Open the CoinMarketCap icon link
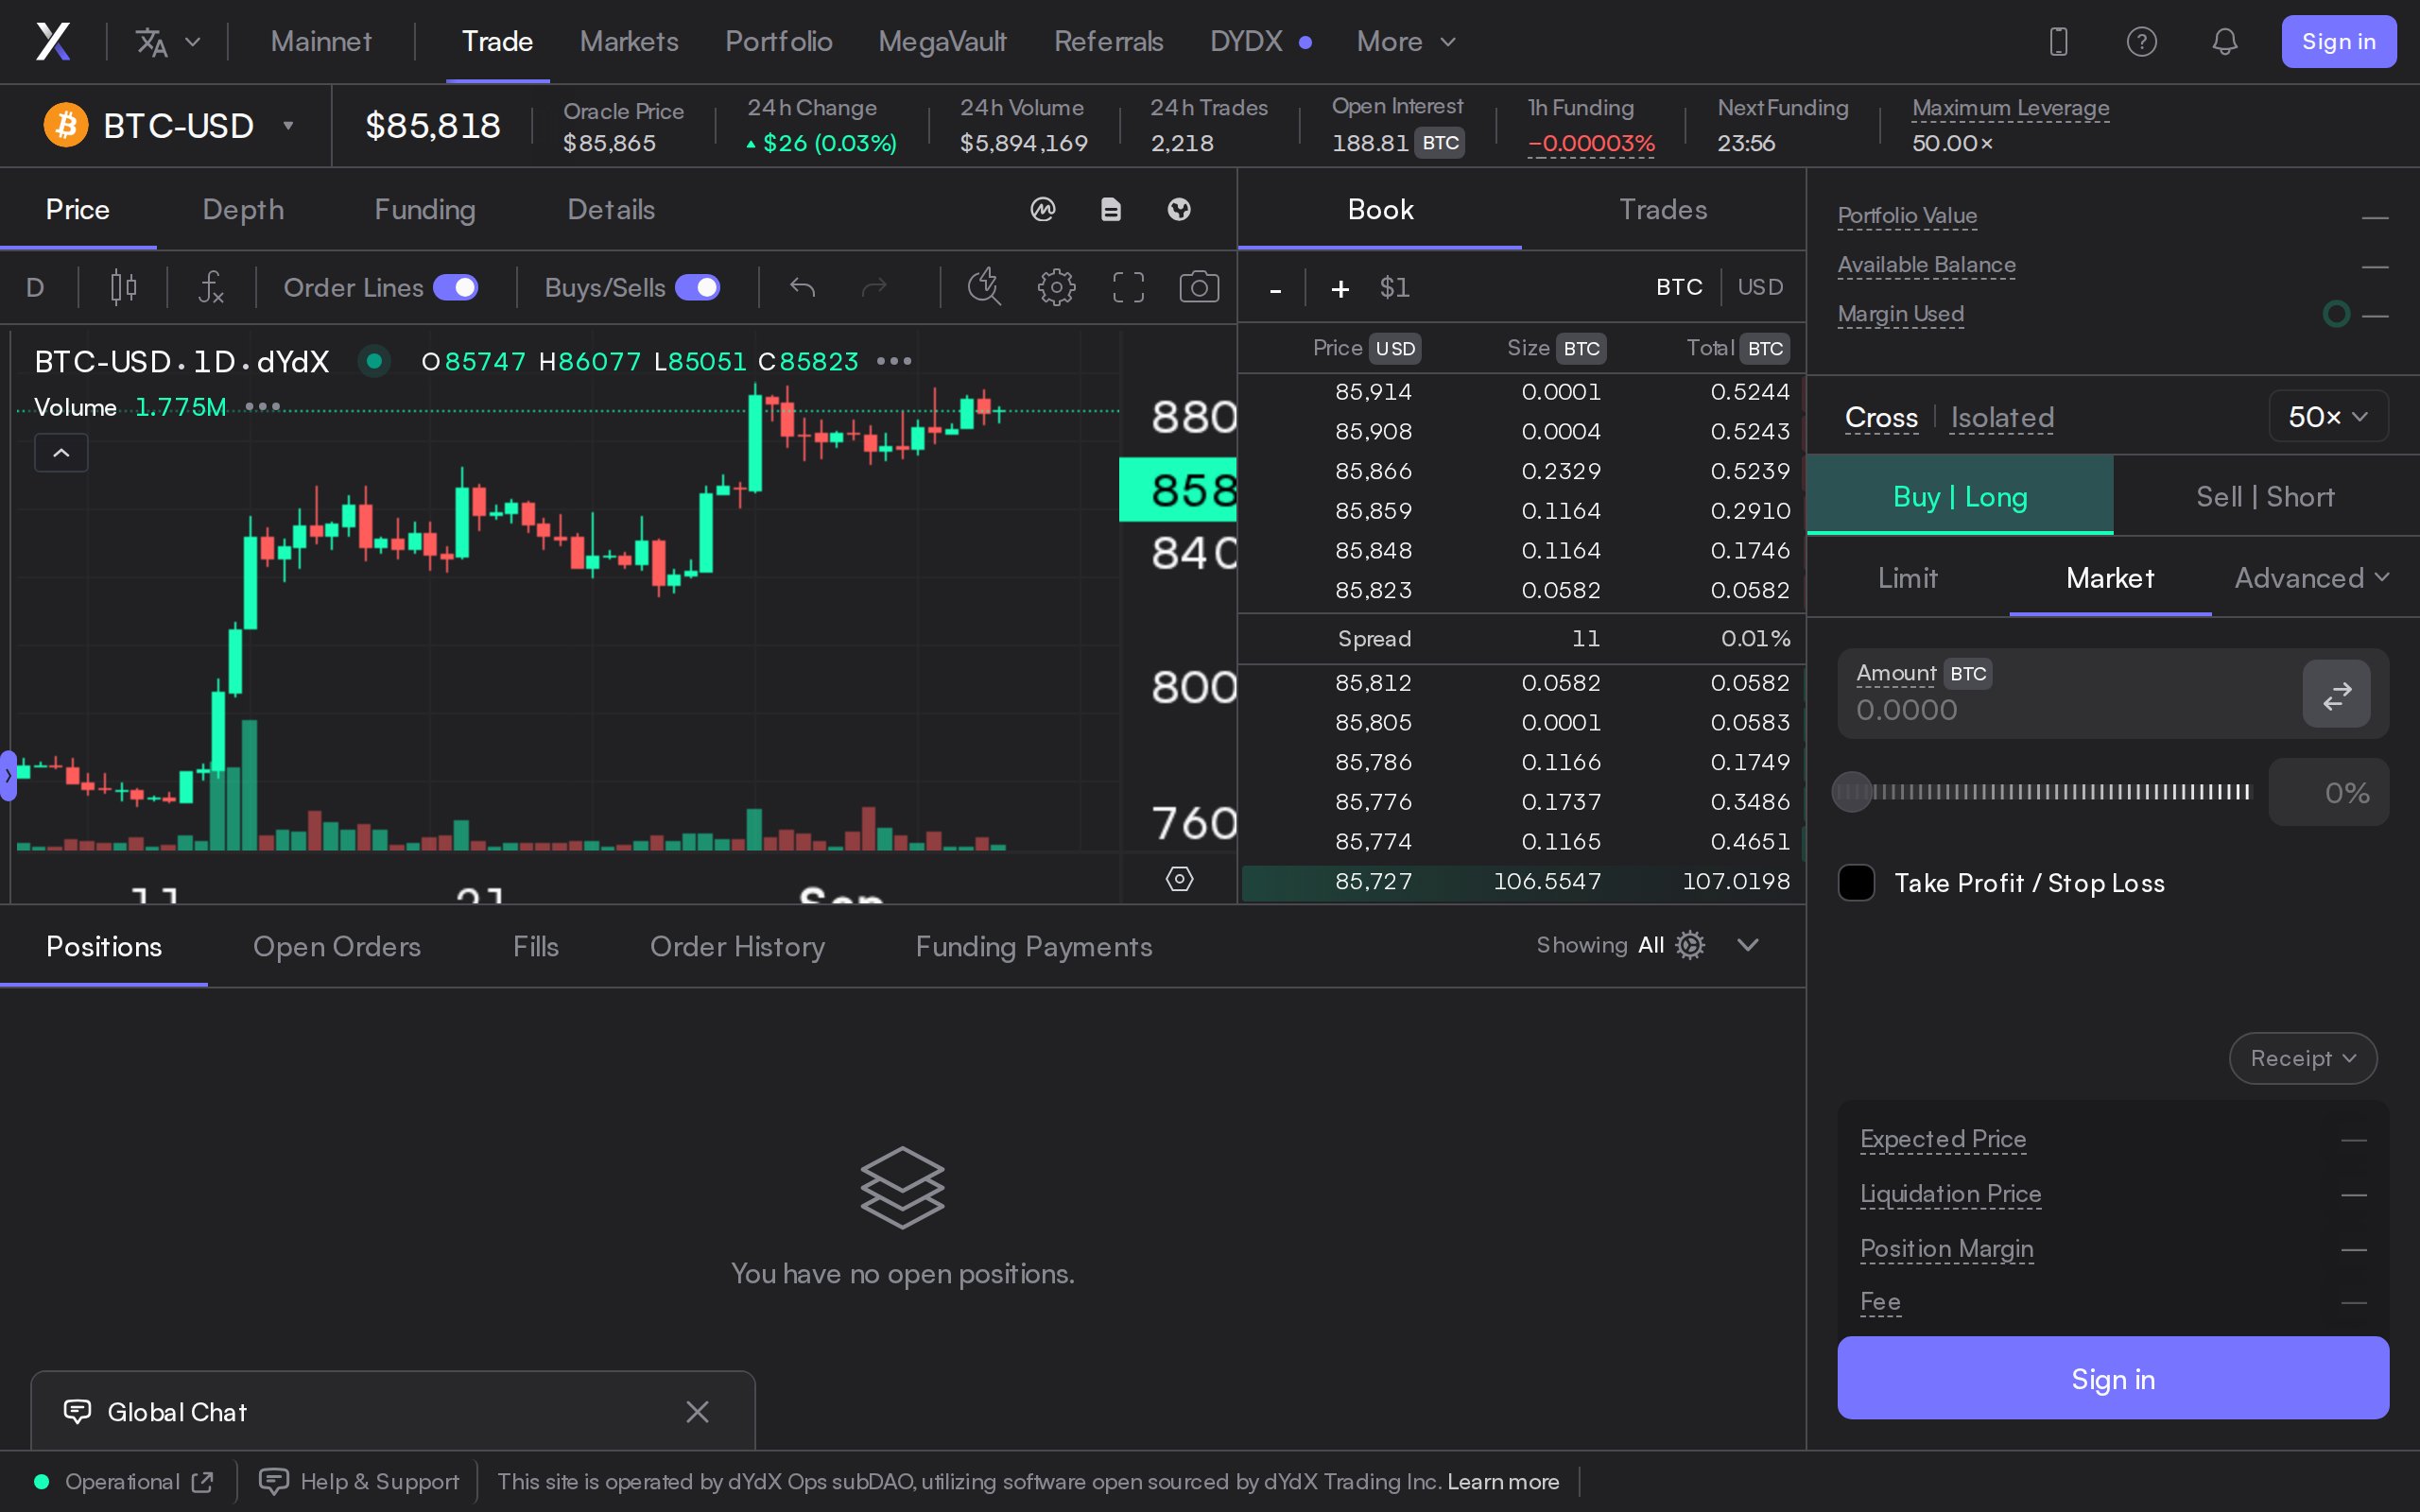The image size is (2420, 1512). [x=1043, y=209]
